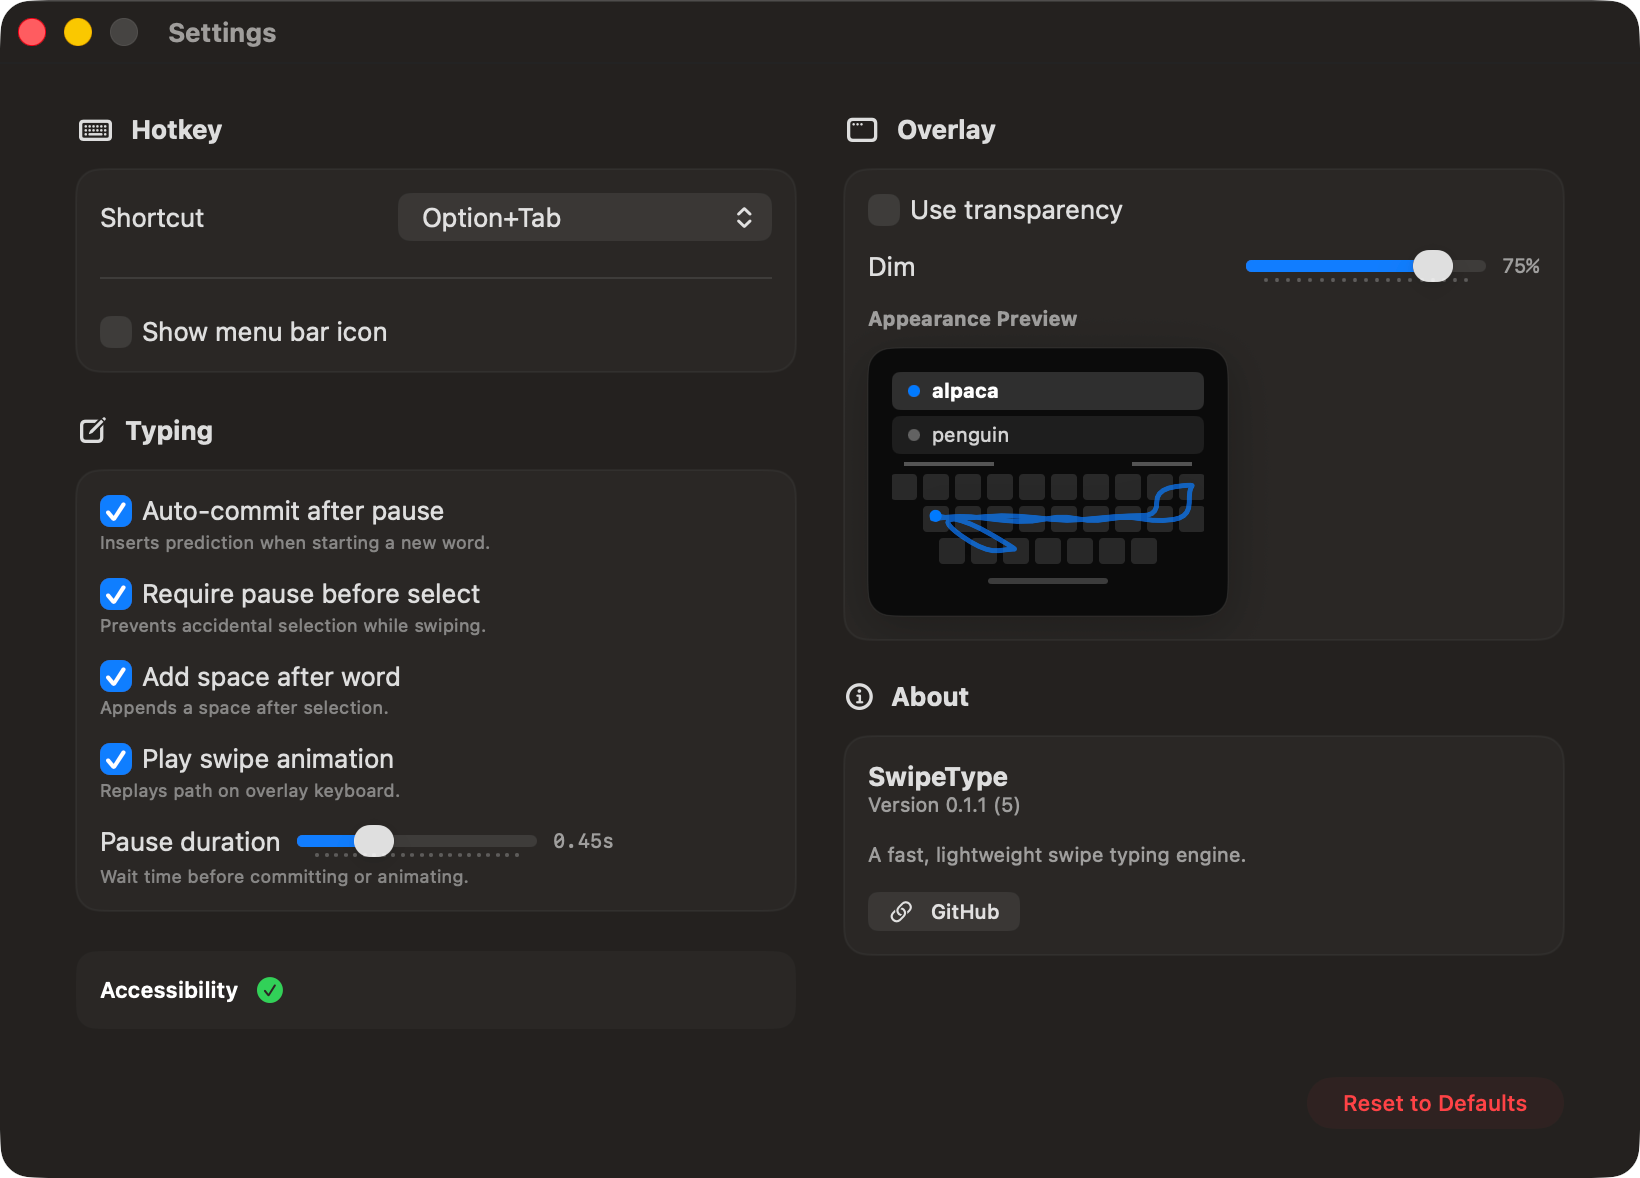The image size is (1640, 1178).
Task: Click the SwipeType app name
Action: click(938, 776)
